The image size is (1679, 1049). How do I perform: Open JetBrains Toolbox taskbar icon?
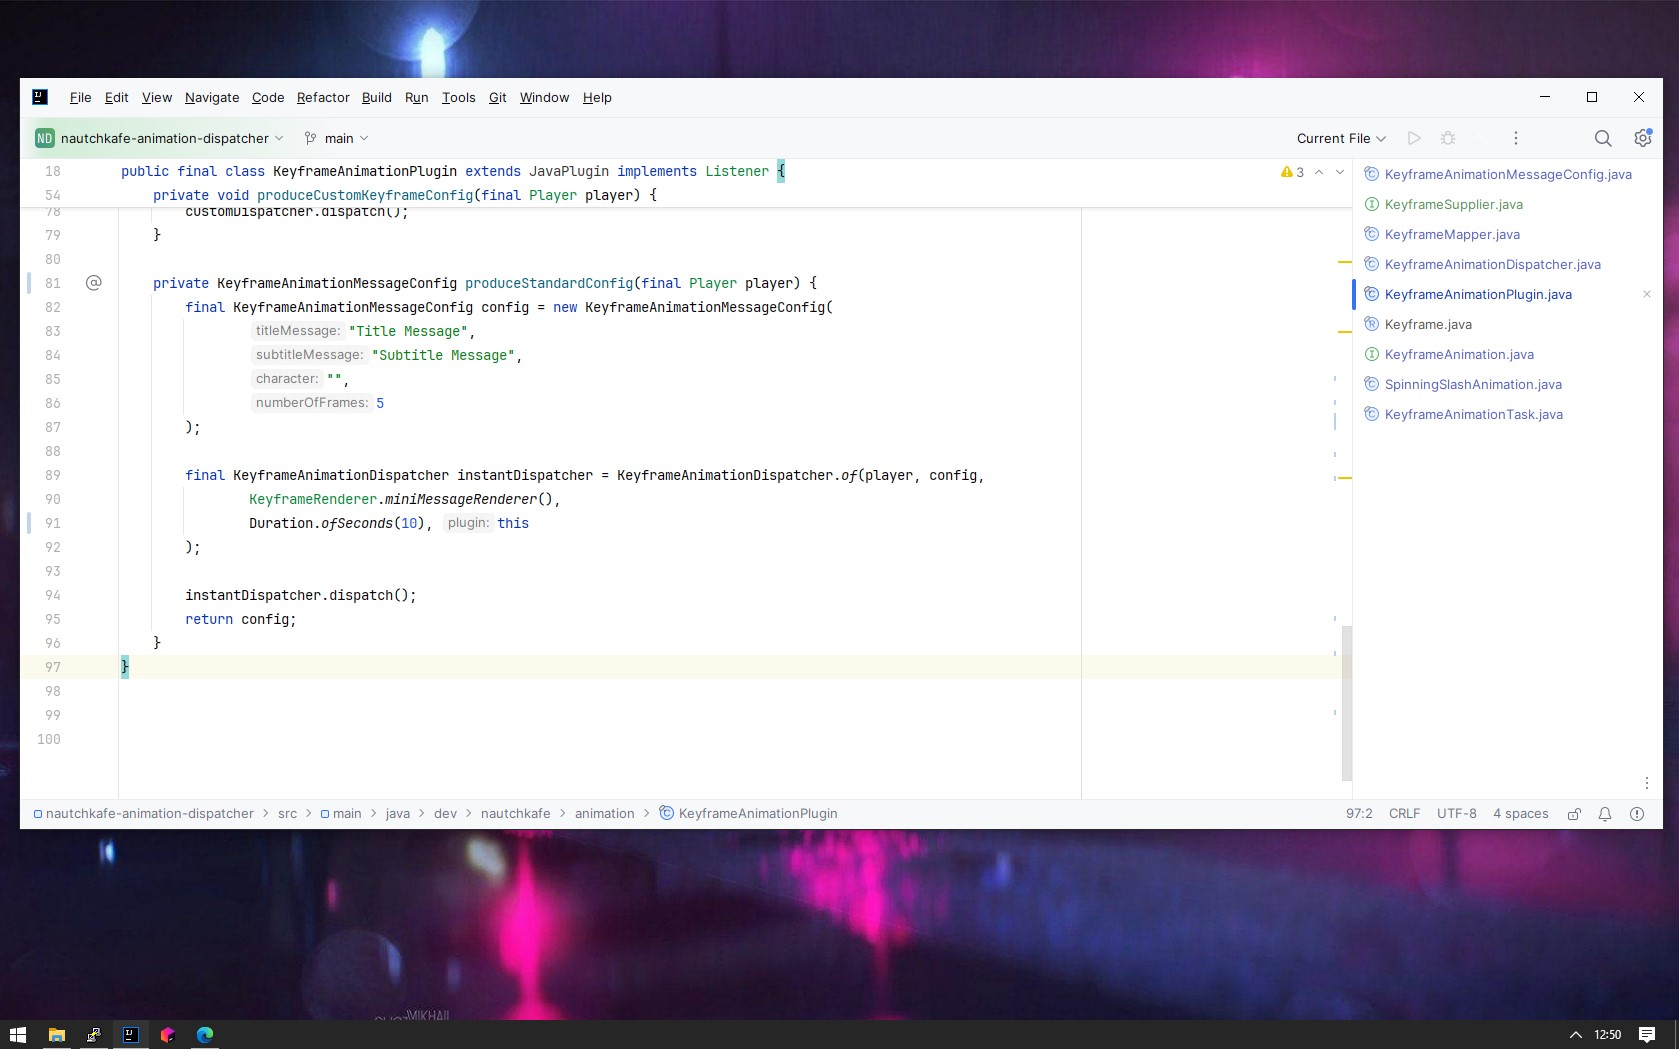tap(167, 1034)
